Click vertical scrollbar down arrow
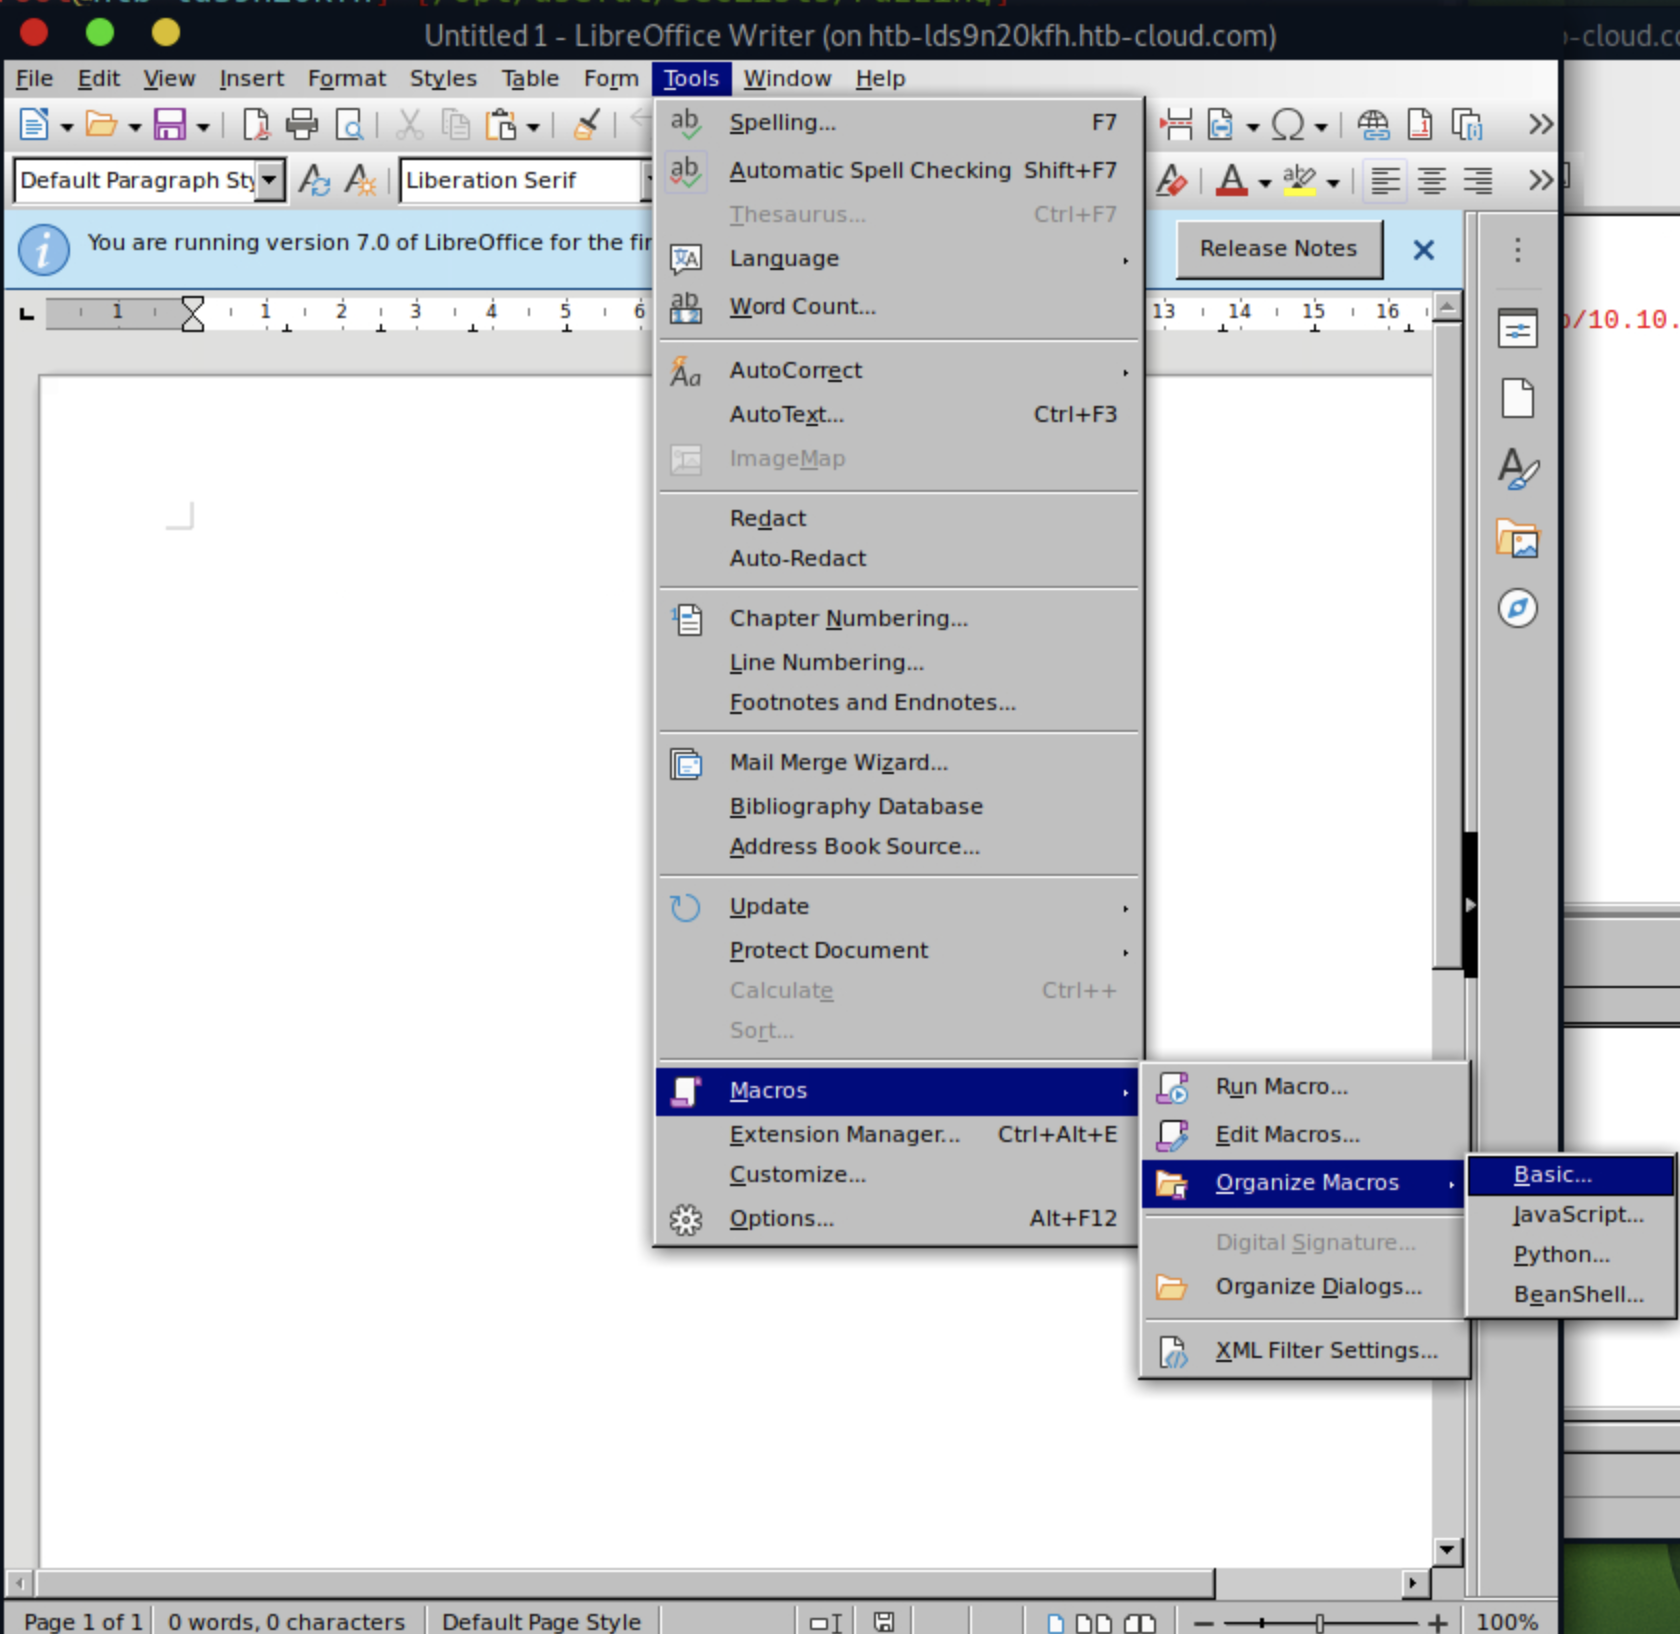The image size is (1680, 1634). 1447,1550
